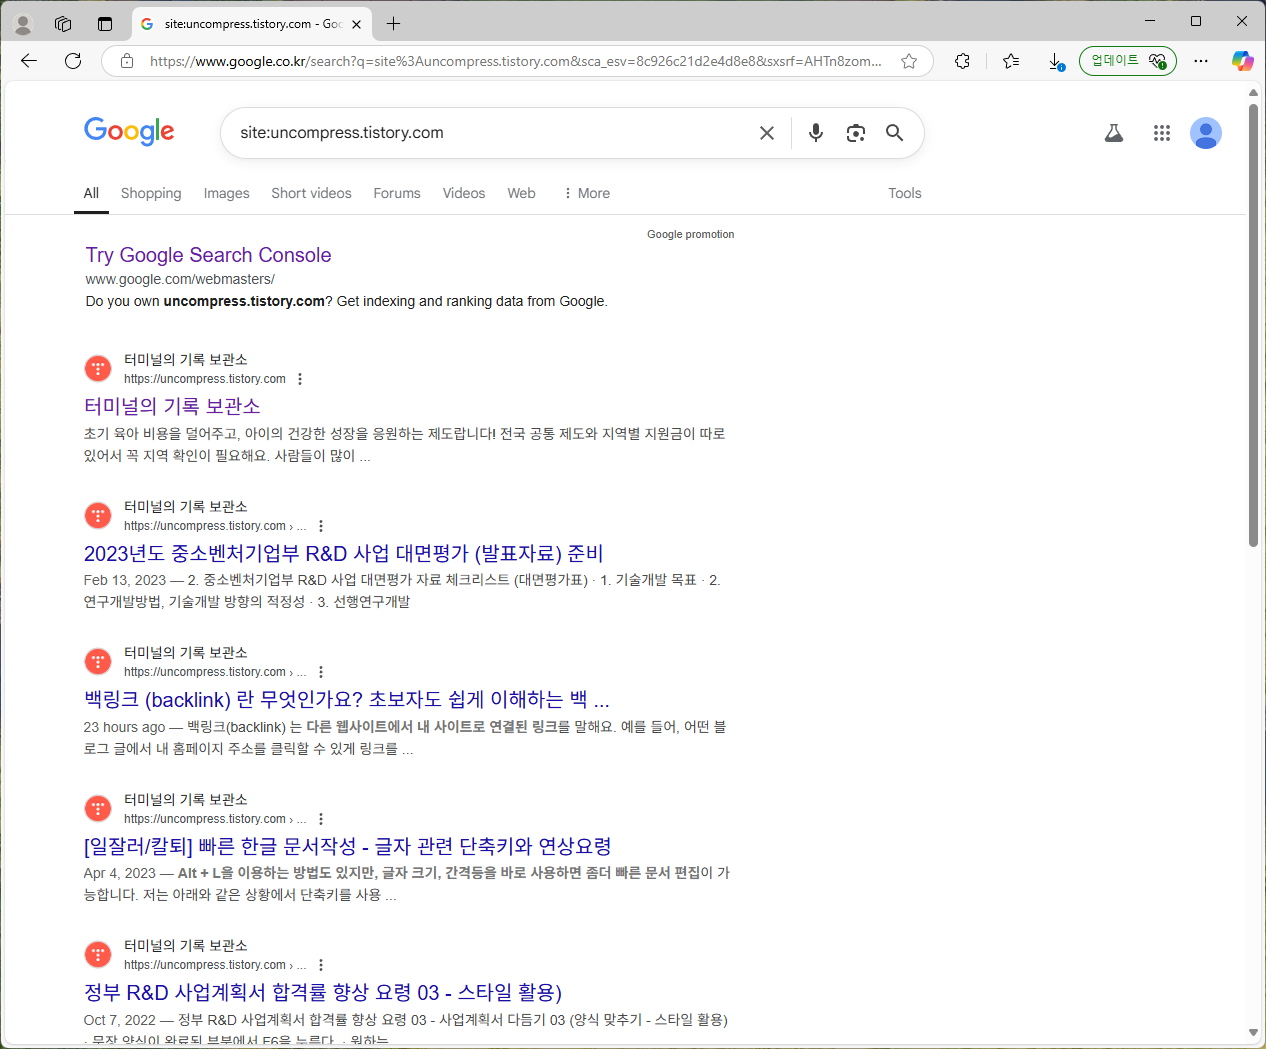Viewport: 1266px width, 1049px height.
Task: Click the browser back arrow
Action: click(x=29, y=61)
